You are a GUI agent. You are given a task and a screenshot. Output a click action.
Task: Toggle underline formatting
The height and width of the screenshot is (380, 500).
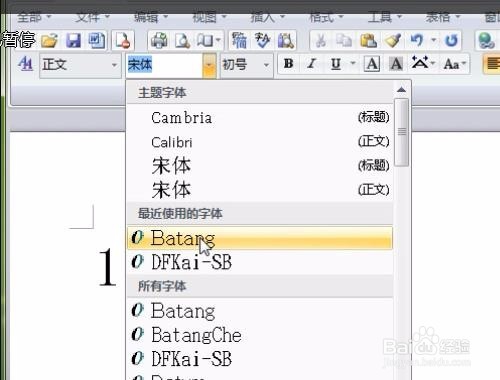(x=336, y=63)
